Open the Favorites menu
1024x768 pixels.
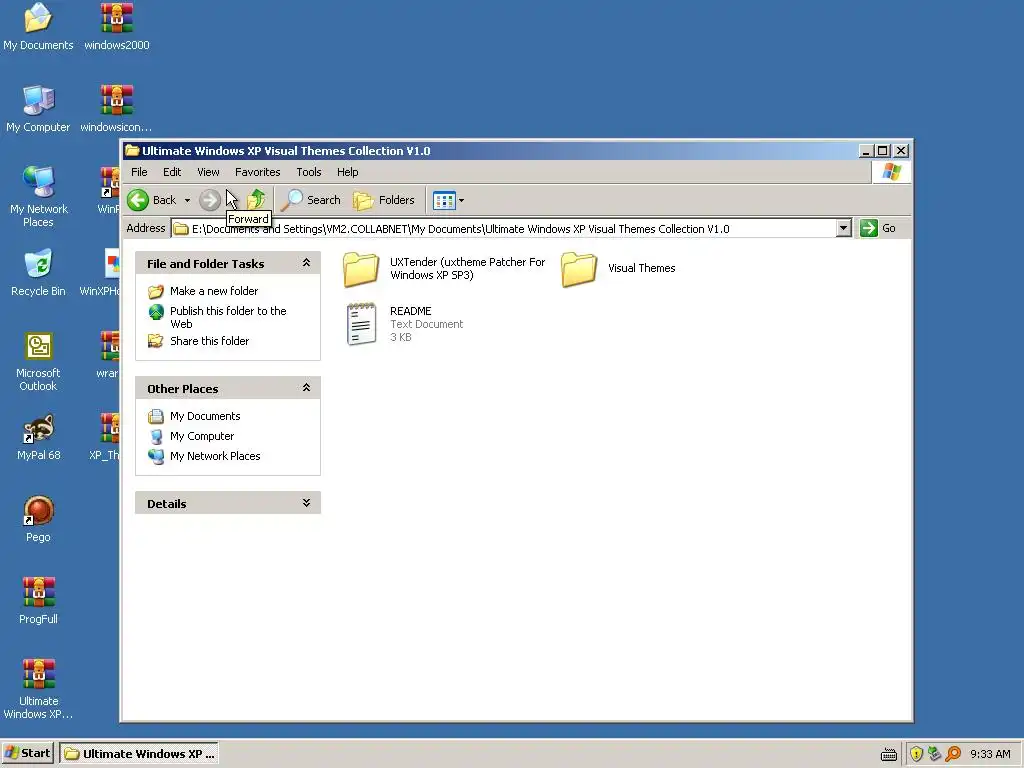tap(257, 172)
